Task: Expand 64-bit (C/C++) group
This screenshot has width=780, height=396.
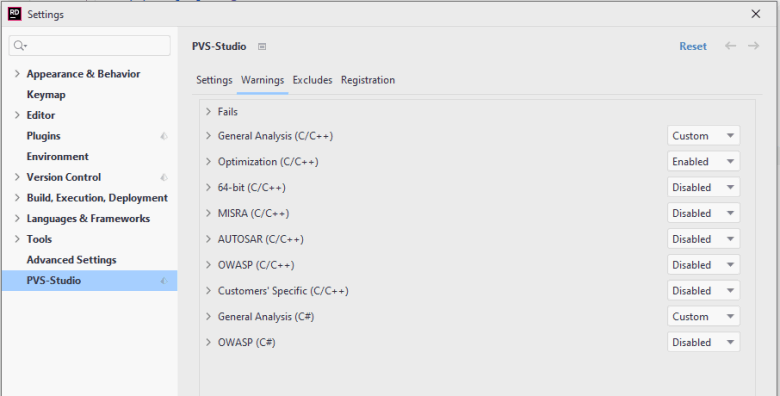Action: 209,188
